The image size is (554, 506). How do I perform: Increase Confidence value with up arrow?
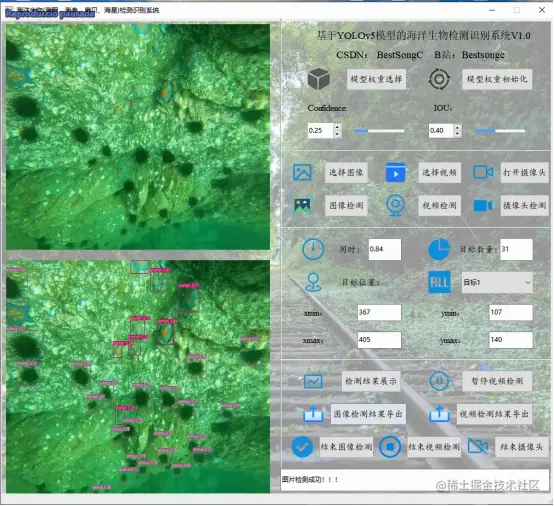[x=337, y=127]
